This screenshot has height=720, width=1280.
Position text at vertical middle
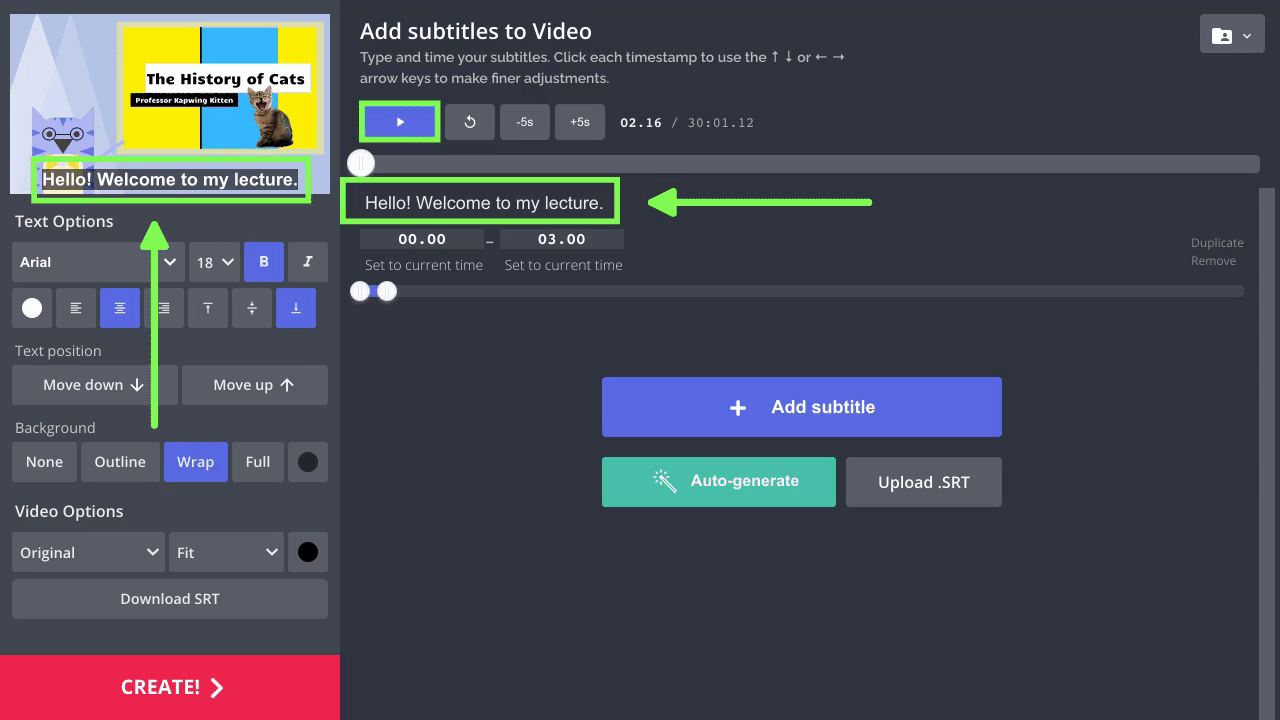(x=252, y=308)
